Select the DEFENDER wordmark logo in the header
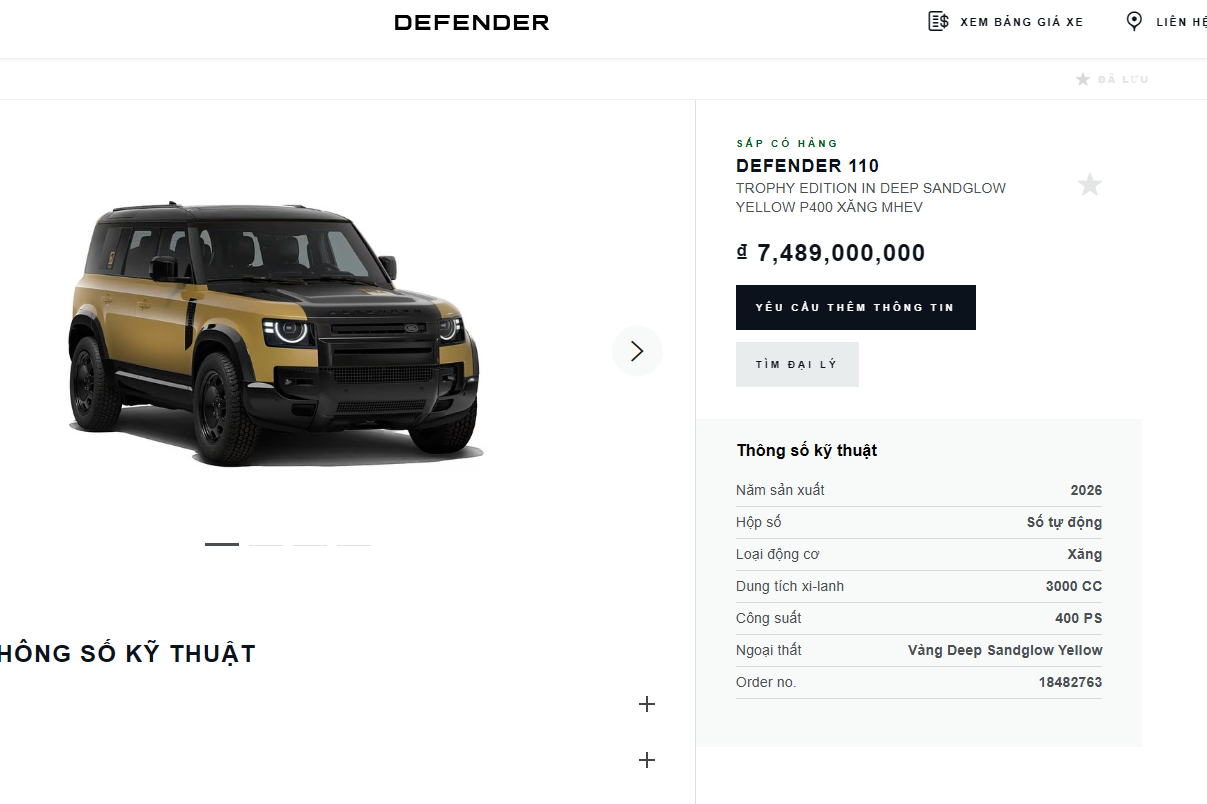1207x804 pixels. (x=471, y=22)
